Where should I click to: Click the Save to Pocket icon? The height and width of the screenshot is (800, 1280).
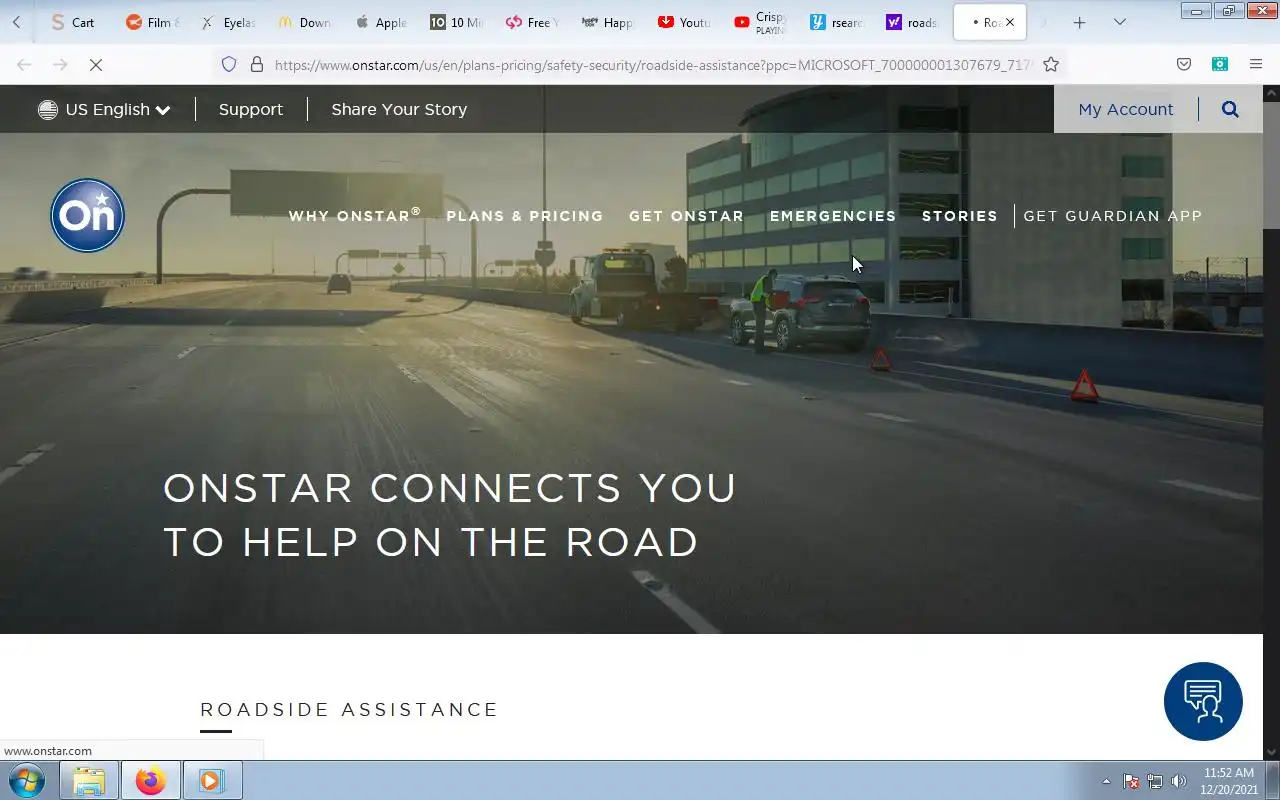[1184, 64]
